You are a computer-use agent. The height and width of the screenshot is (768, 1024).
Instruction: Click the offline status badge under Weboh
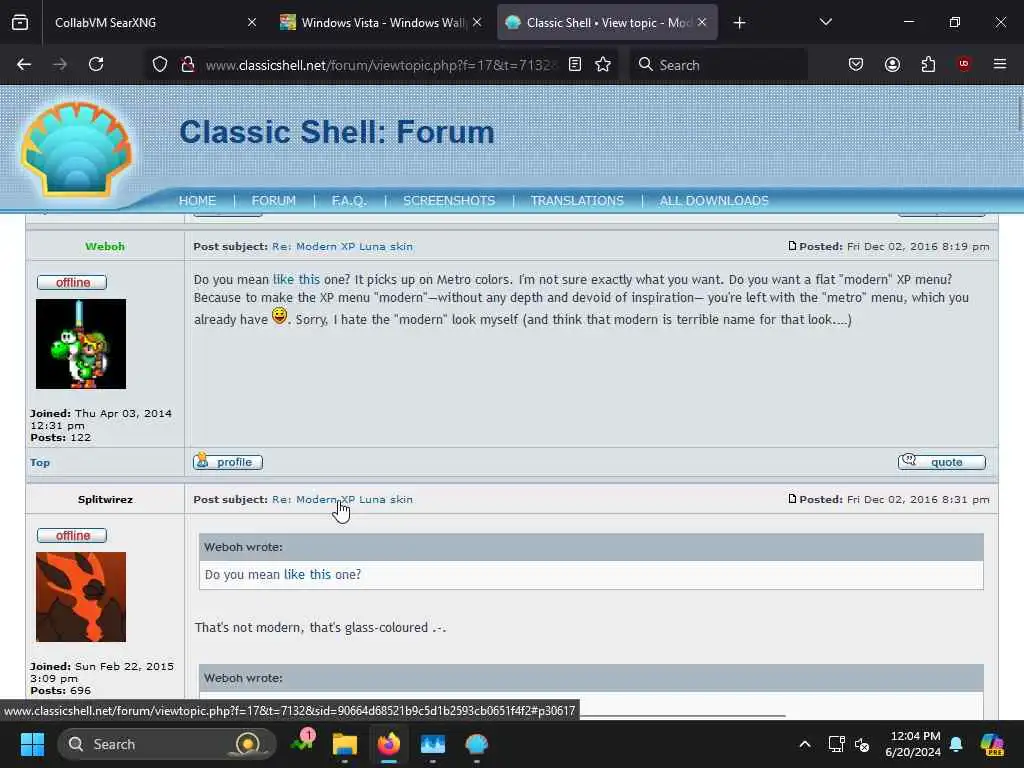[72, 282]
